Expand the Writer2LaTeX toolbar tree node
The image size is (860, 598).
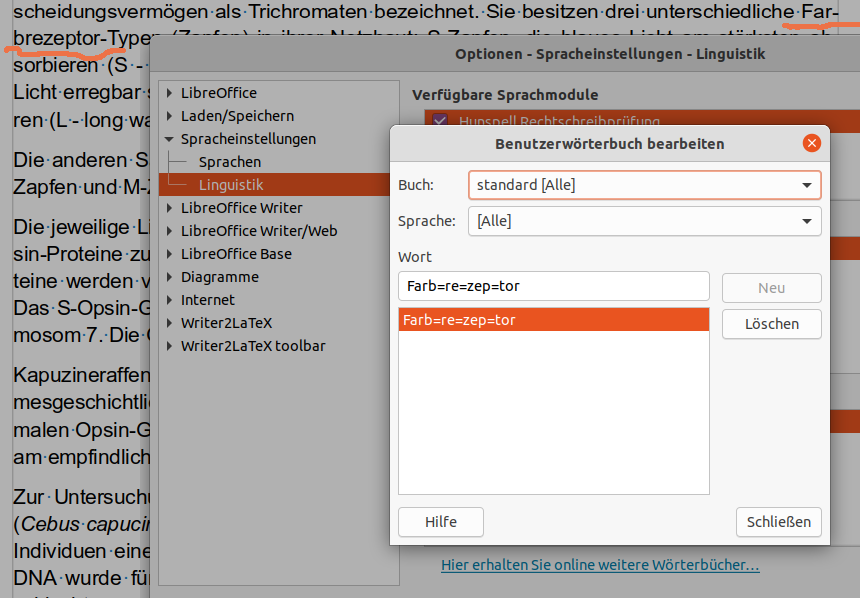click(169, 346)
